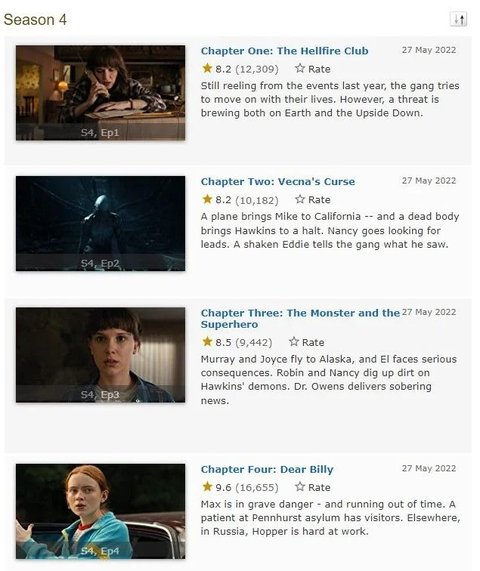Click the Rate star for Chapter One
Screen dimensions: 480x571
tap(300, 68)
